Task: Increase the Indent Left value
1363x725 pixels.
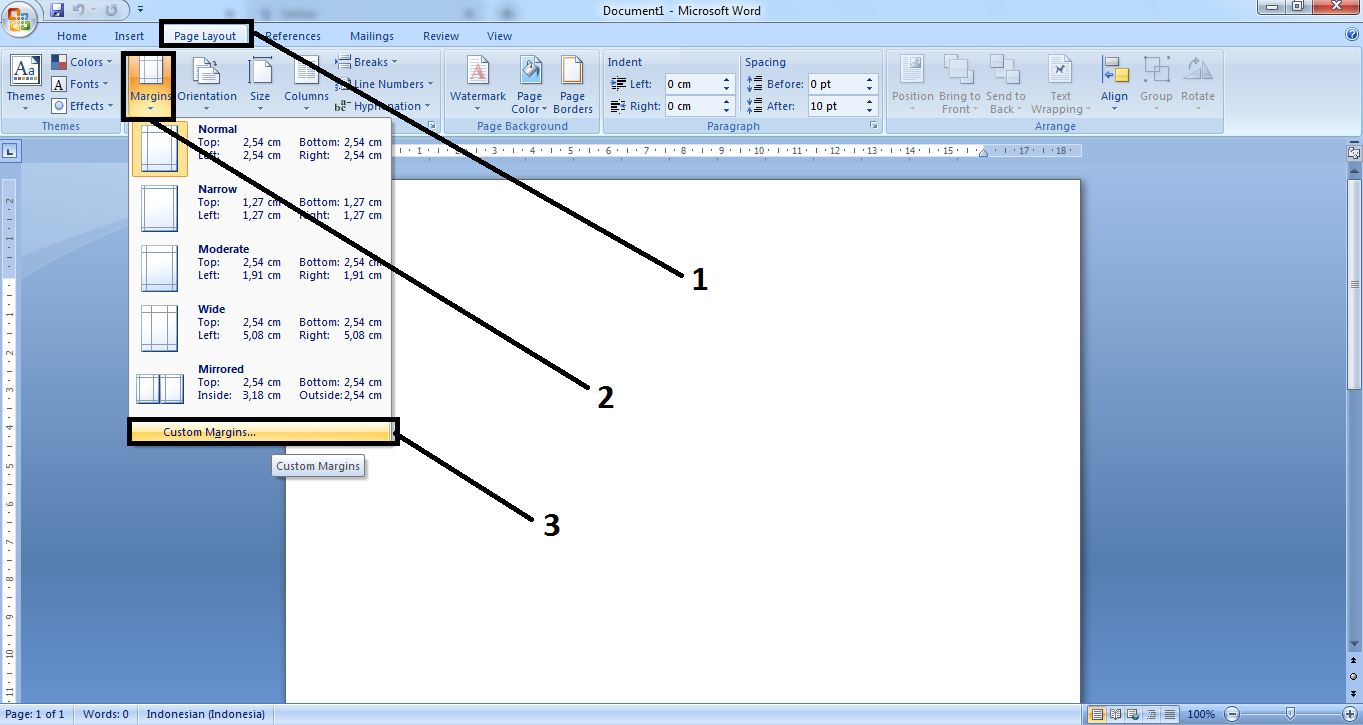Action: click(x=728, y=80)
